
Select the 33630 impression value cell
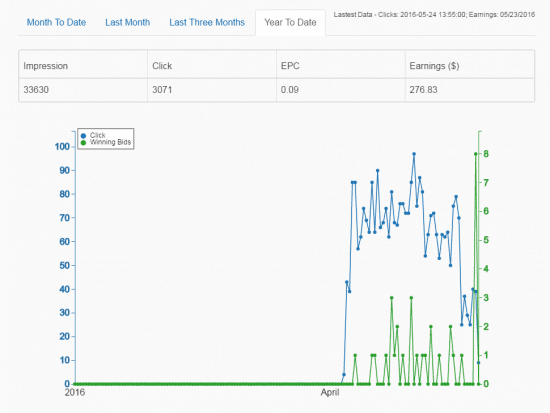[83, 90]
